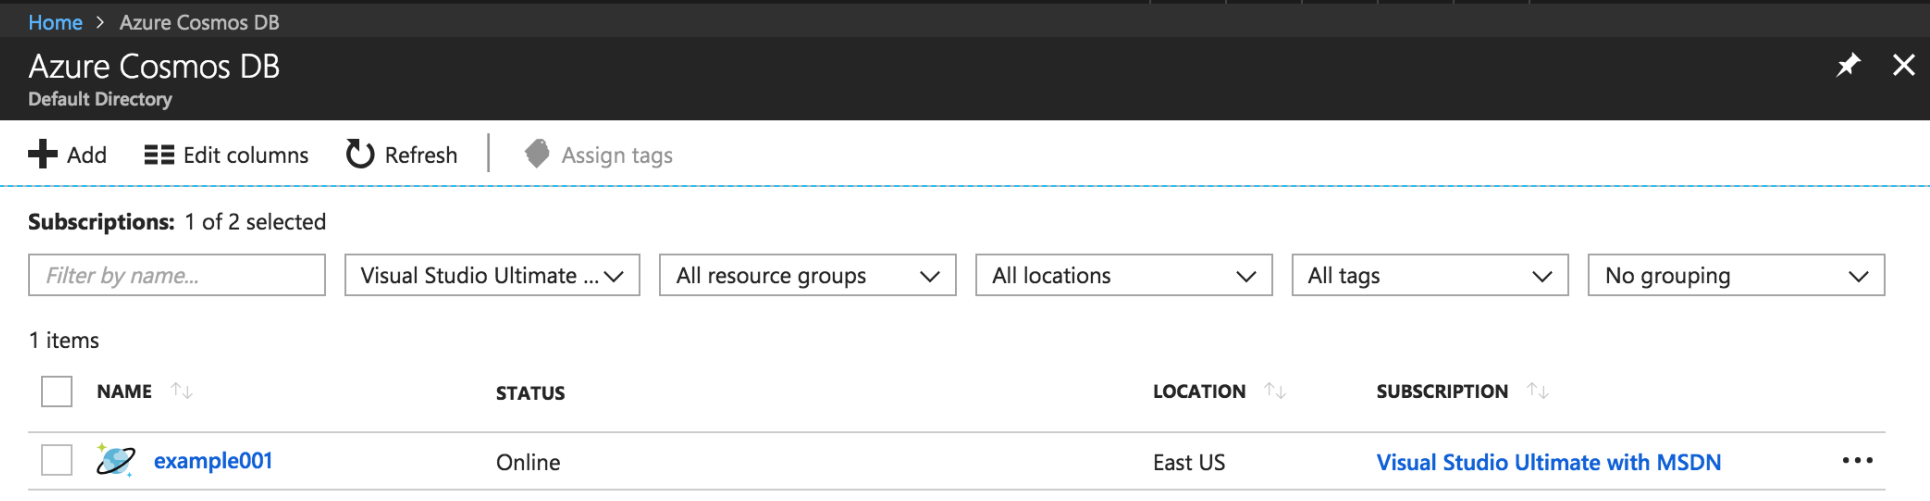Click the East US location cell
The image size is (1930, 501).
pos(1189,462)
